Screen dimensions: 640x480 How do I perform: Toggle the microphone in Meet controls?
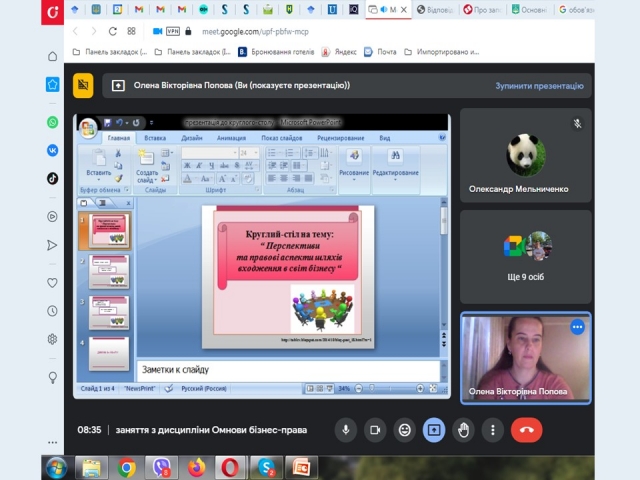pyautogui.click(x=346, y=429)
